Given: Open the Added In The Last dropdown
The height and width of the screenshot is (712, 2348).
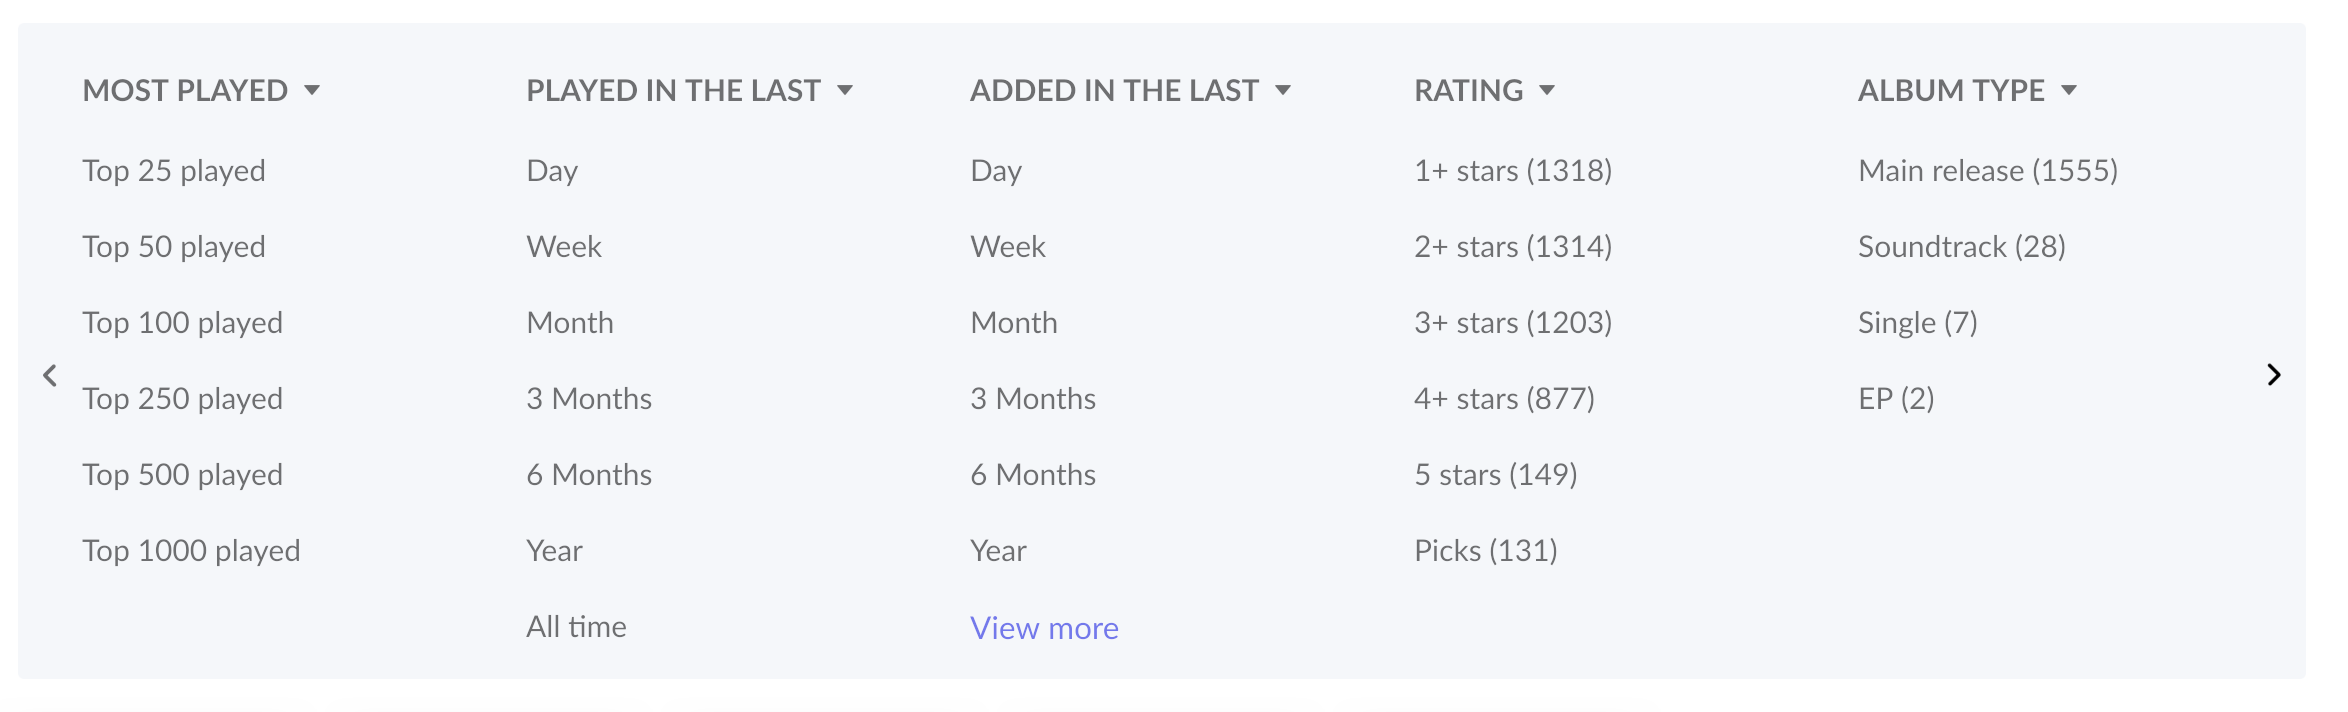Looking at the screenshot, I should [x=1283, y=91].
